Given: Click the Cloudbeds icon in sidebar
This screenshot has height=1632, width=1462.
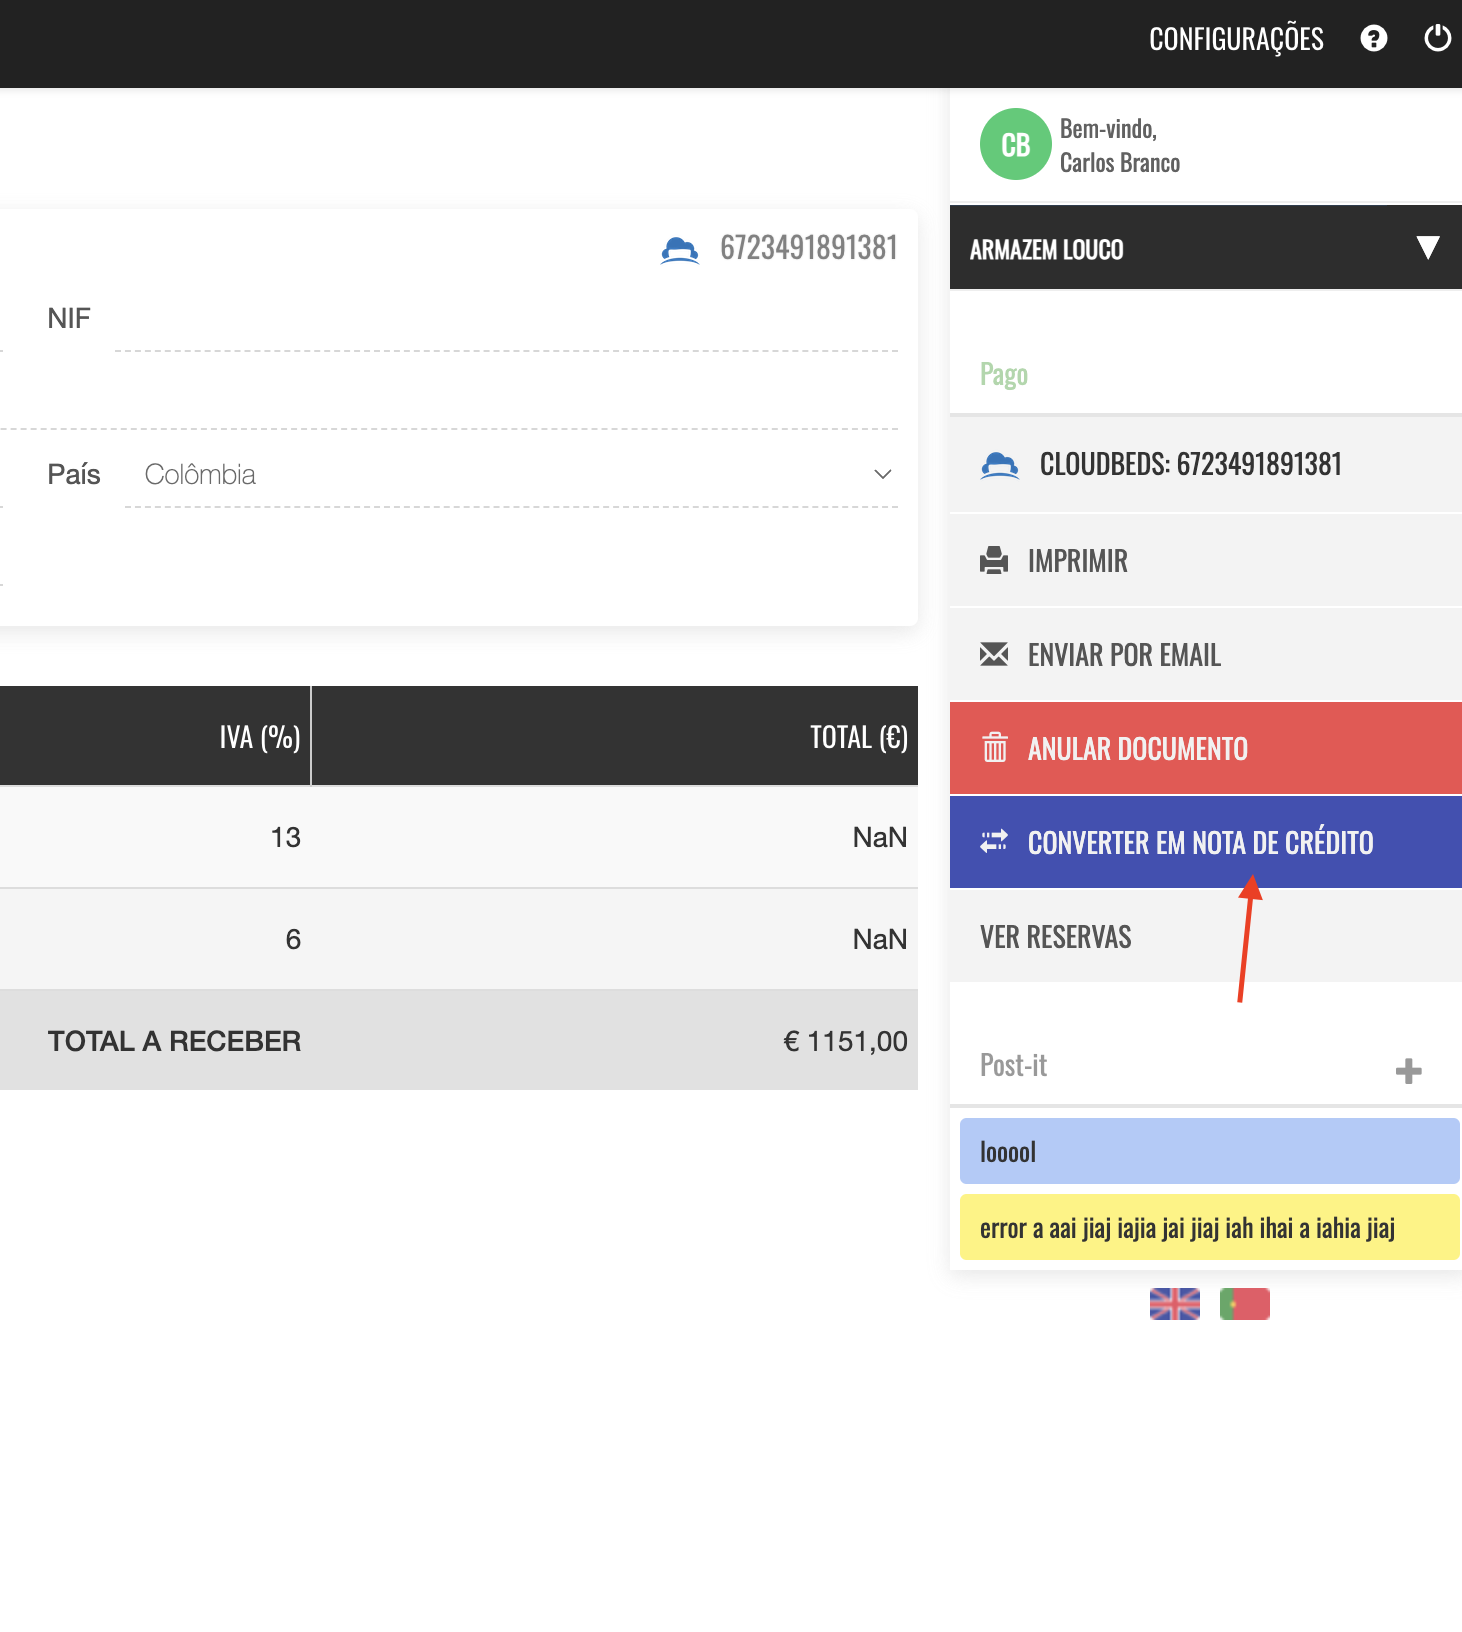Looking at the screenshot, I should click(x=999, y=465).
